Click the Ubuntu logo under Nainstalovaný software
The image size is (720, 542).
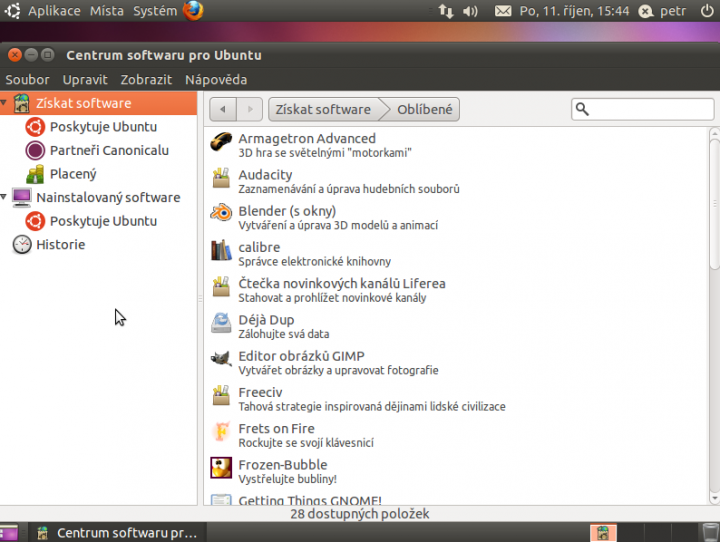coord(35,221)
